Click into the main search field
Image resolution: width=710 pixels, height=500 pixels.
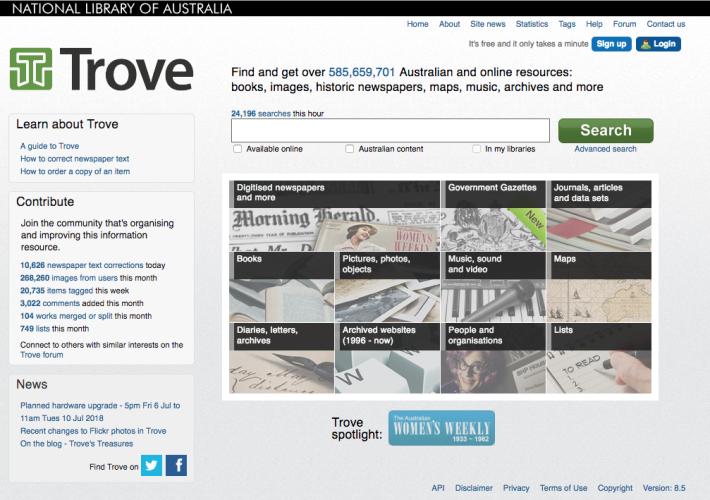click(x=390, y=130)
